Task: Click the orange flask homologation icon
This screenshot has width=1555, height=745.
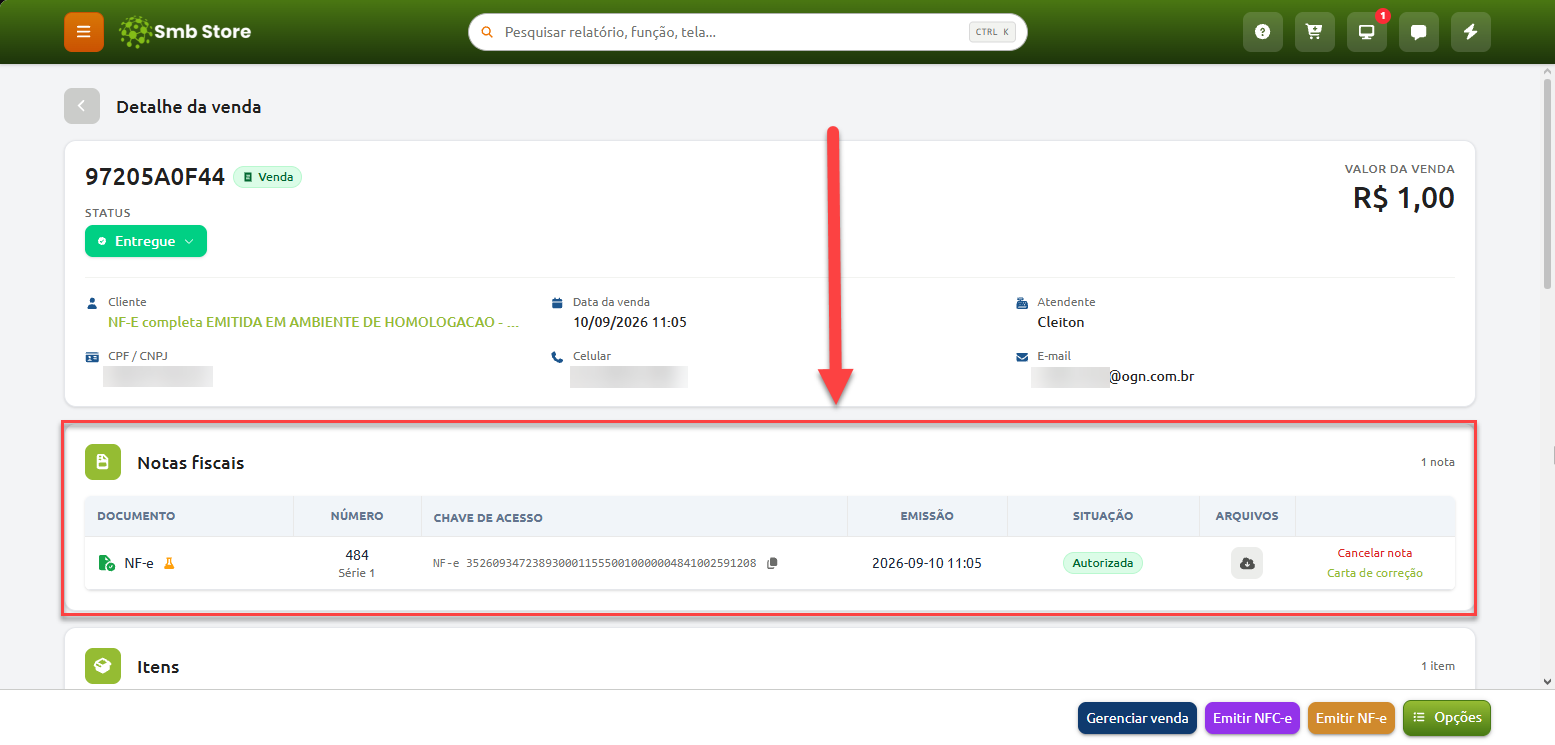Action: point(169,563)
